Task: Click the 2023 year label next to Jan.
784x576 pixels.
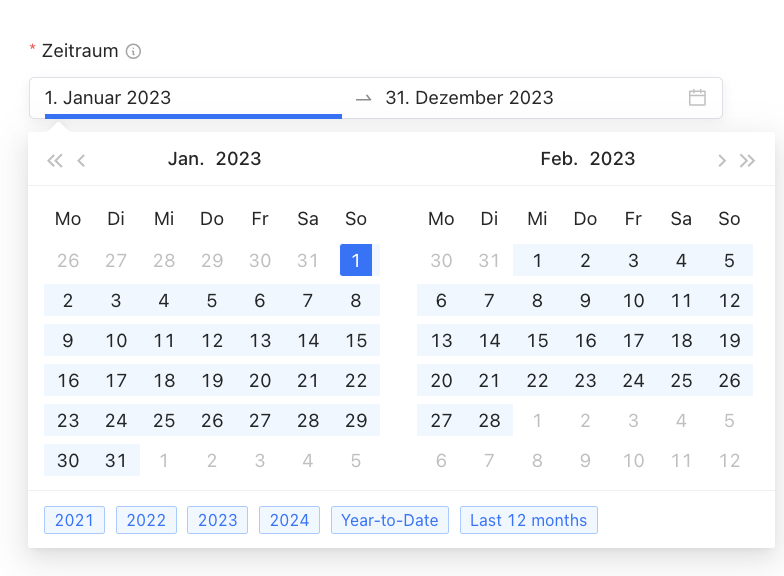Action: [x=238, y=159]
